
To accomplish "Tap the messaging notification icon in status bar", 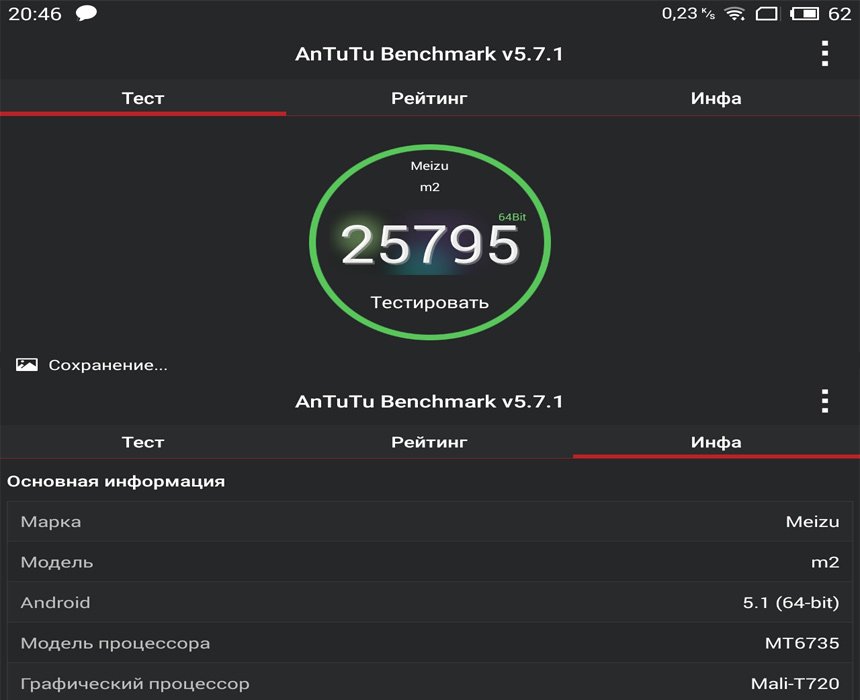I will point(86,13).
